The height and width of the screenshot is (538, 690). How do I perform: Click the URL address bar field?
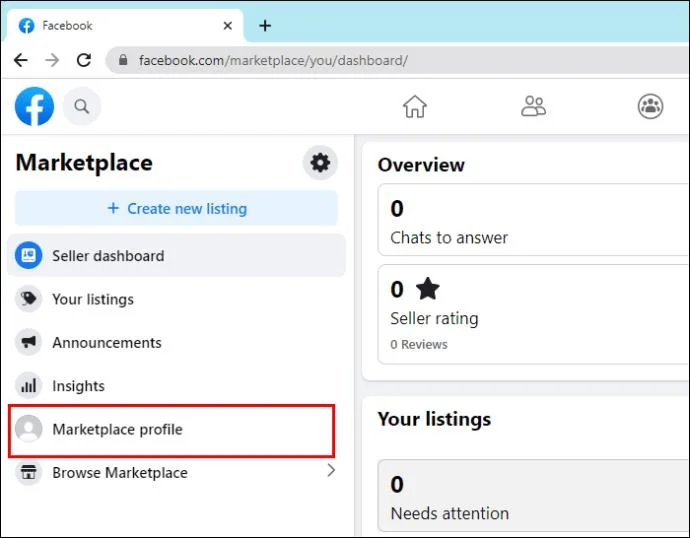click(397, 60)
